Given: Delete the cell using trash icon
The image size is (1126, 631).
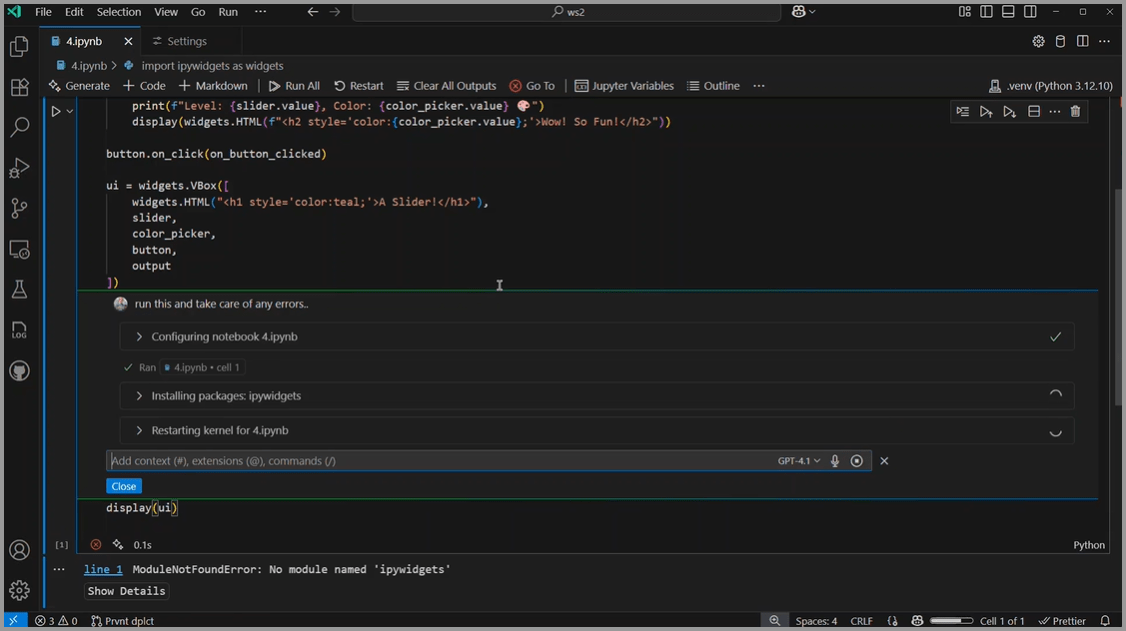Looking at the screenshot, I should [x=1075, y=112].
